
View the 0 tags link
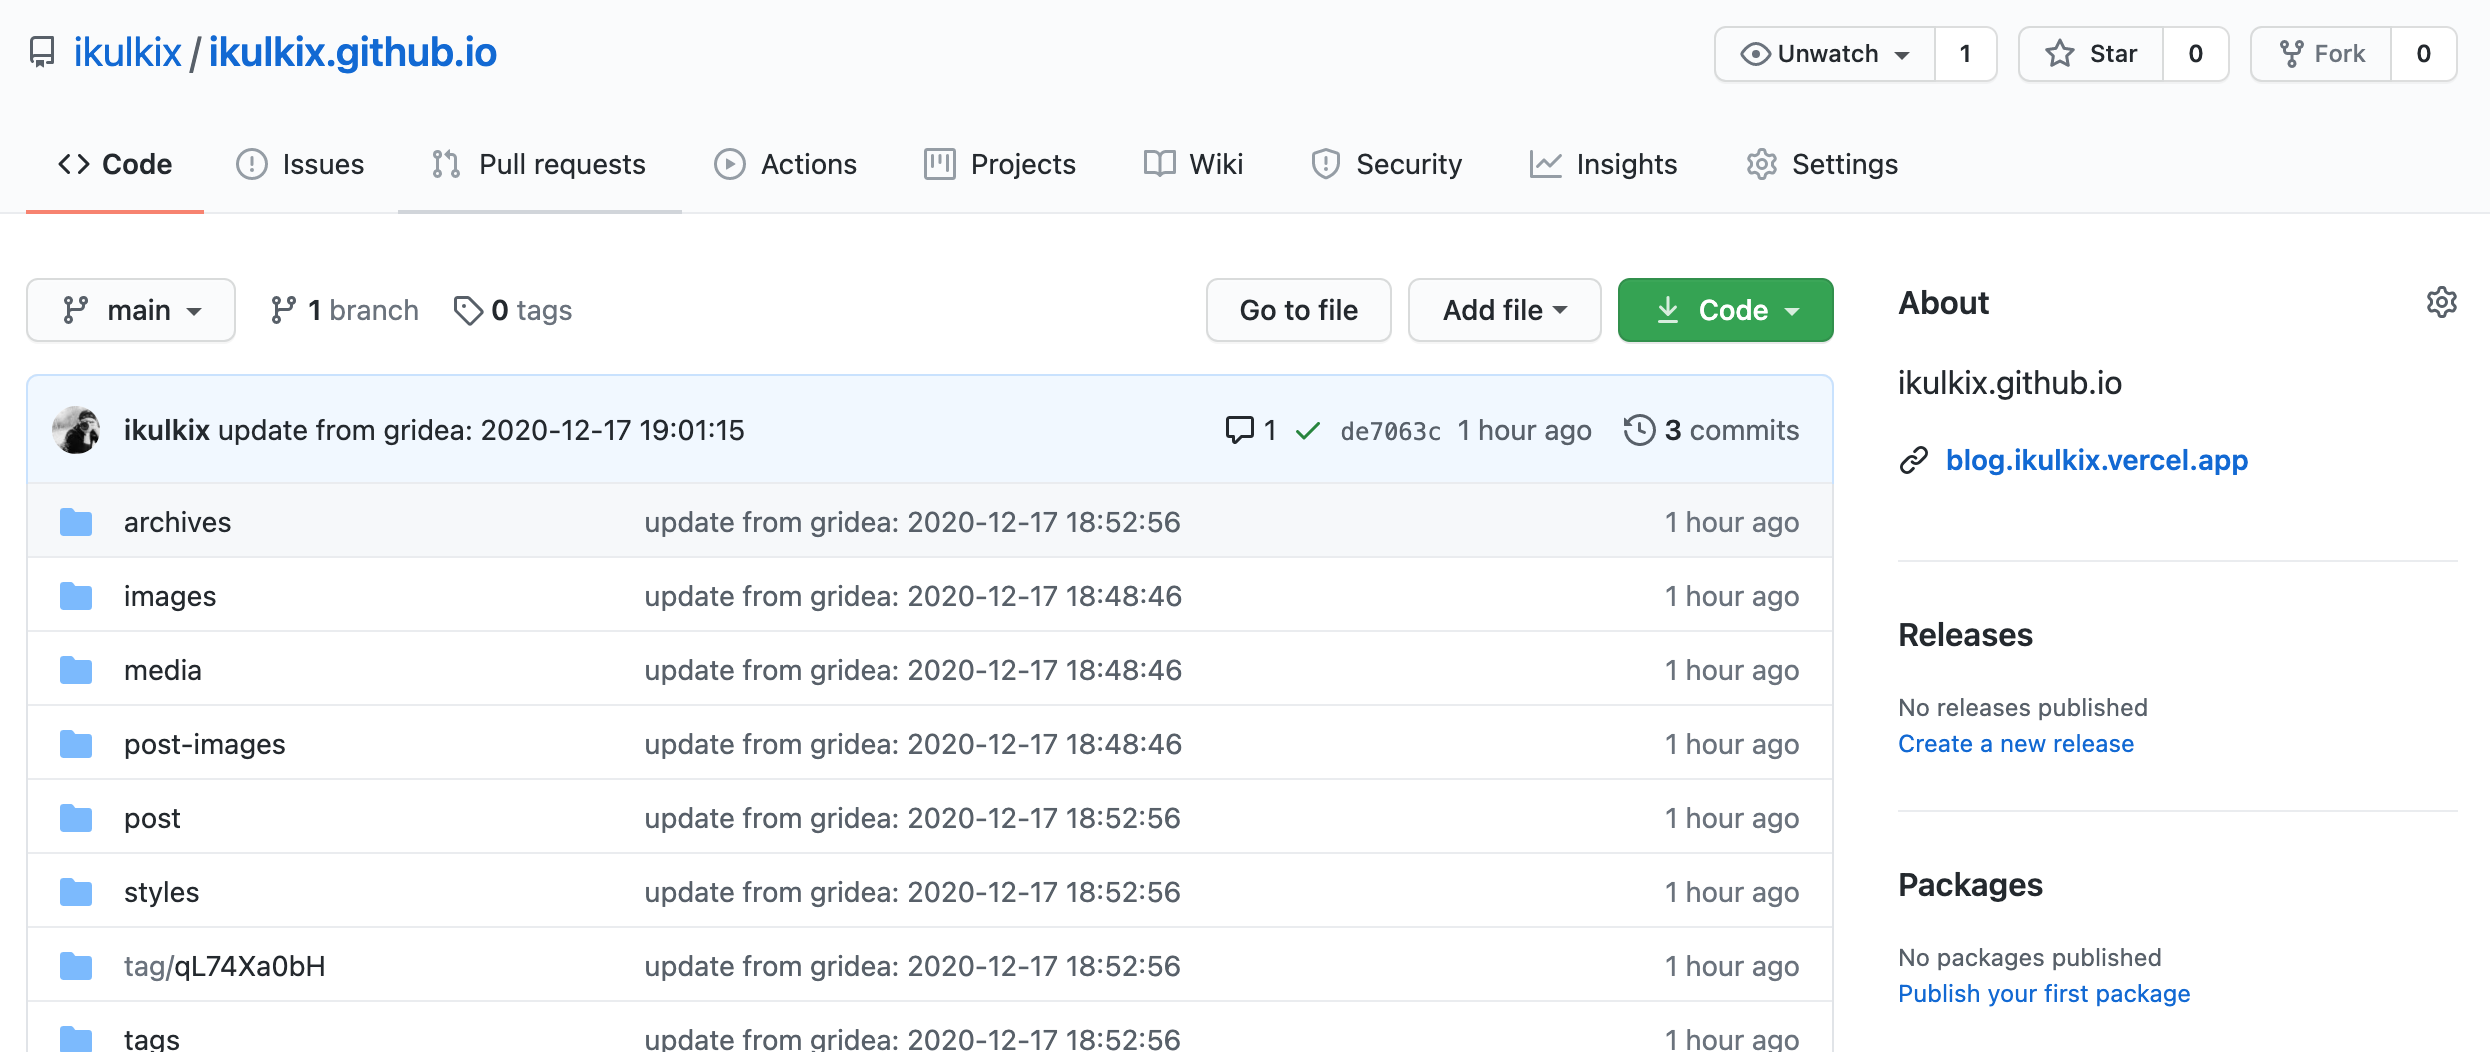coord(512,310)
